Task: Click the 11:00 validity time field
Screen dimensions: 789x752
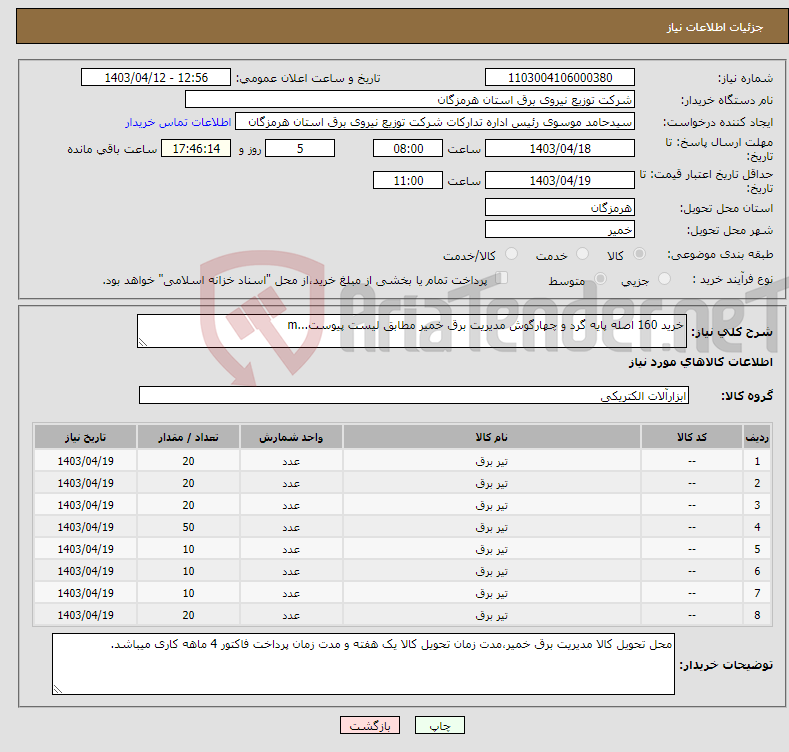Action: [408, 180]
